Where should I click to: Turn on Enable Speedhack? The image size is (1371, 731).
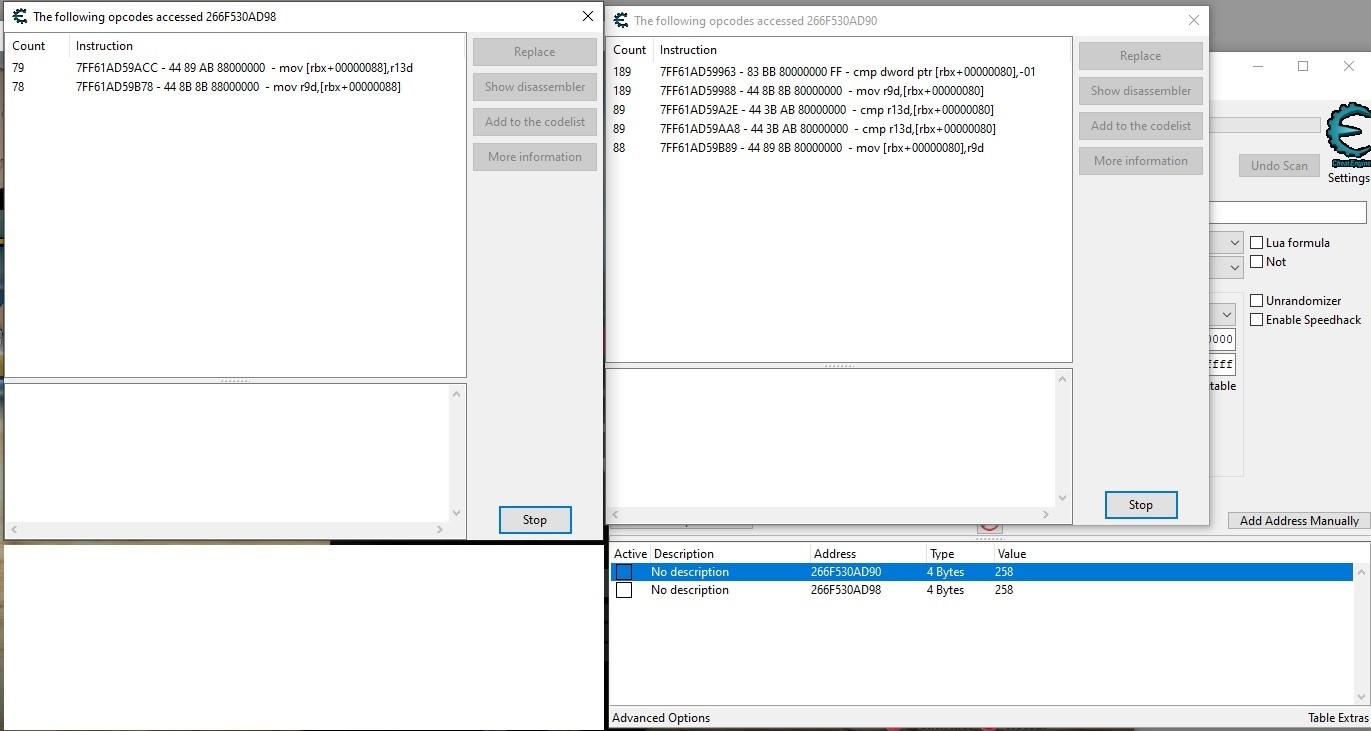(1257, 320)
